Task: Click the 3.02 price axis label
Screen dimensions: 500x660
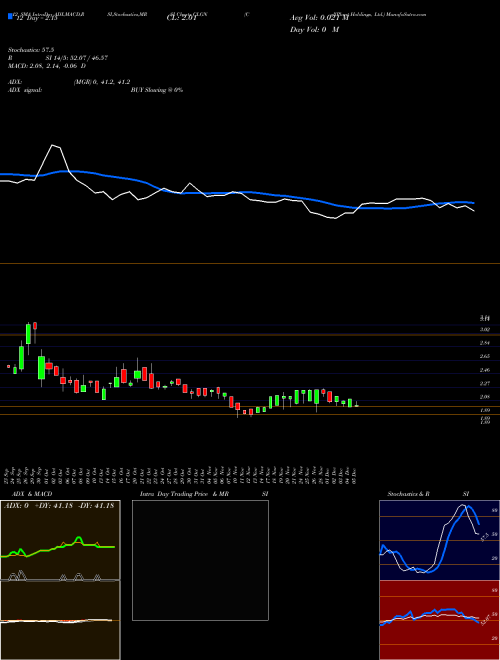Action: pyautogui.click(x=485, y=329)
